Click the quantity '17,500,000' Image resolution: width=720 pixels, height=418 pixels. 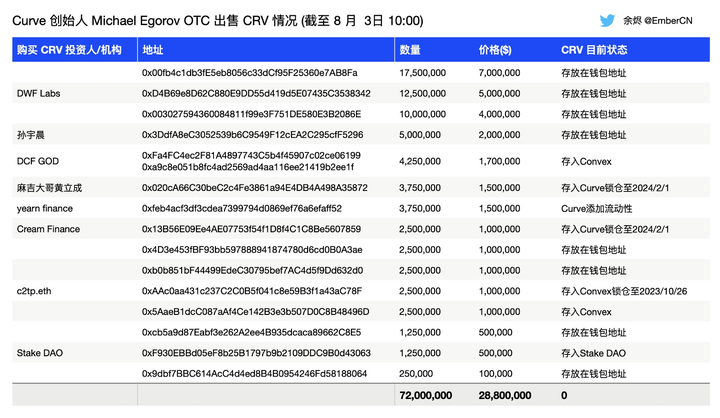(x=422, y=73)
